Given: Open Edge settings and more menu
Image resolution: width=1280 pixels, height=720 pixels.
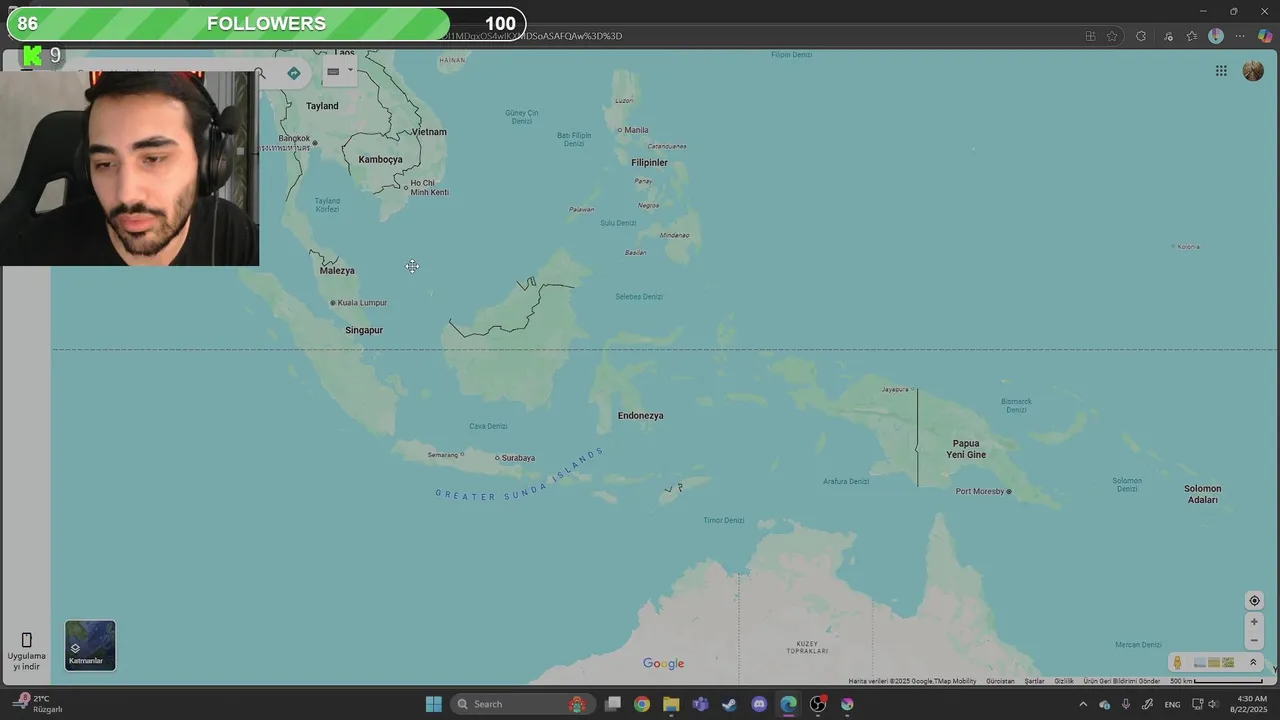Looking at the screenshot, I should click(x=1240, y=36).
